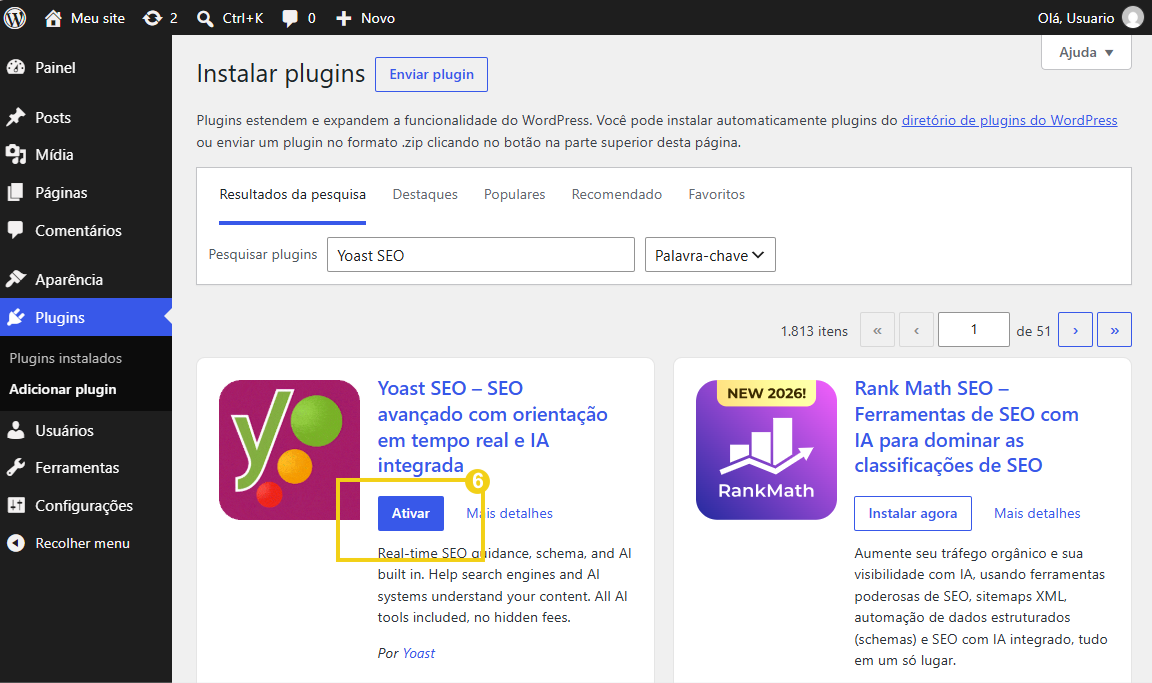The image size is (1152, 683).
Task: Click the current page number field
Action: point(973,330)
